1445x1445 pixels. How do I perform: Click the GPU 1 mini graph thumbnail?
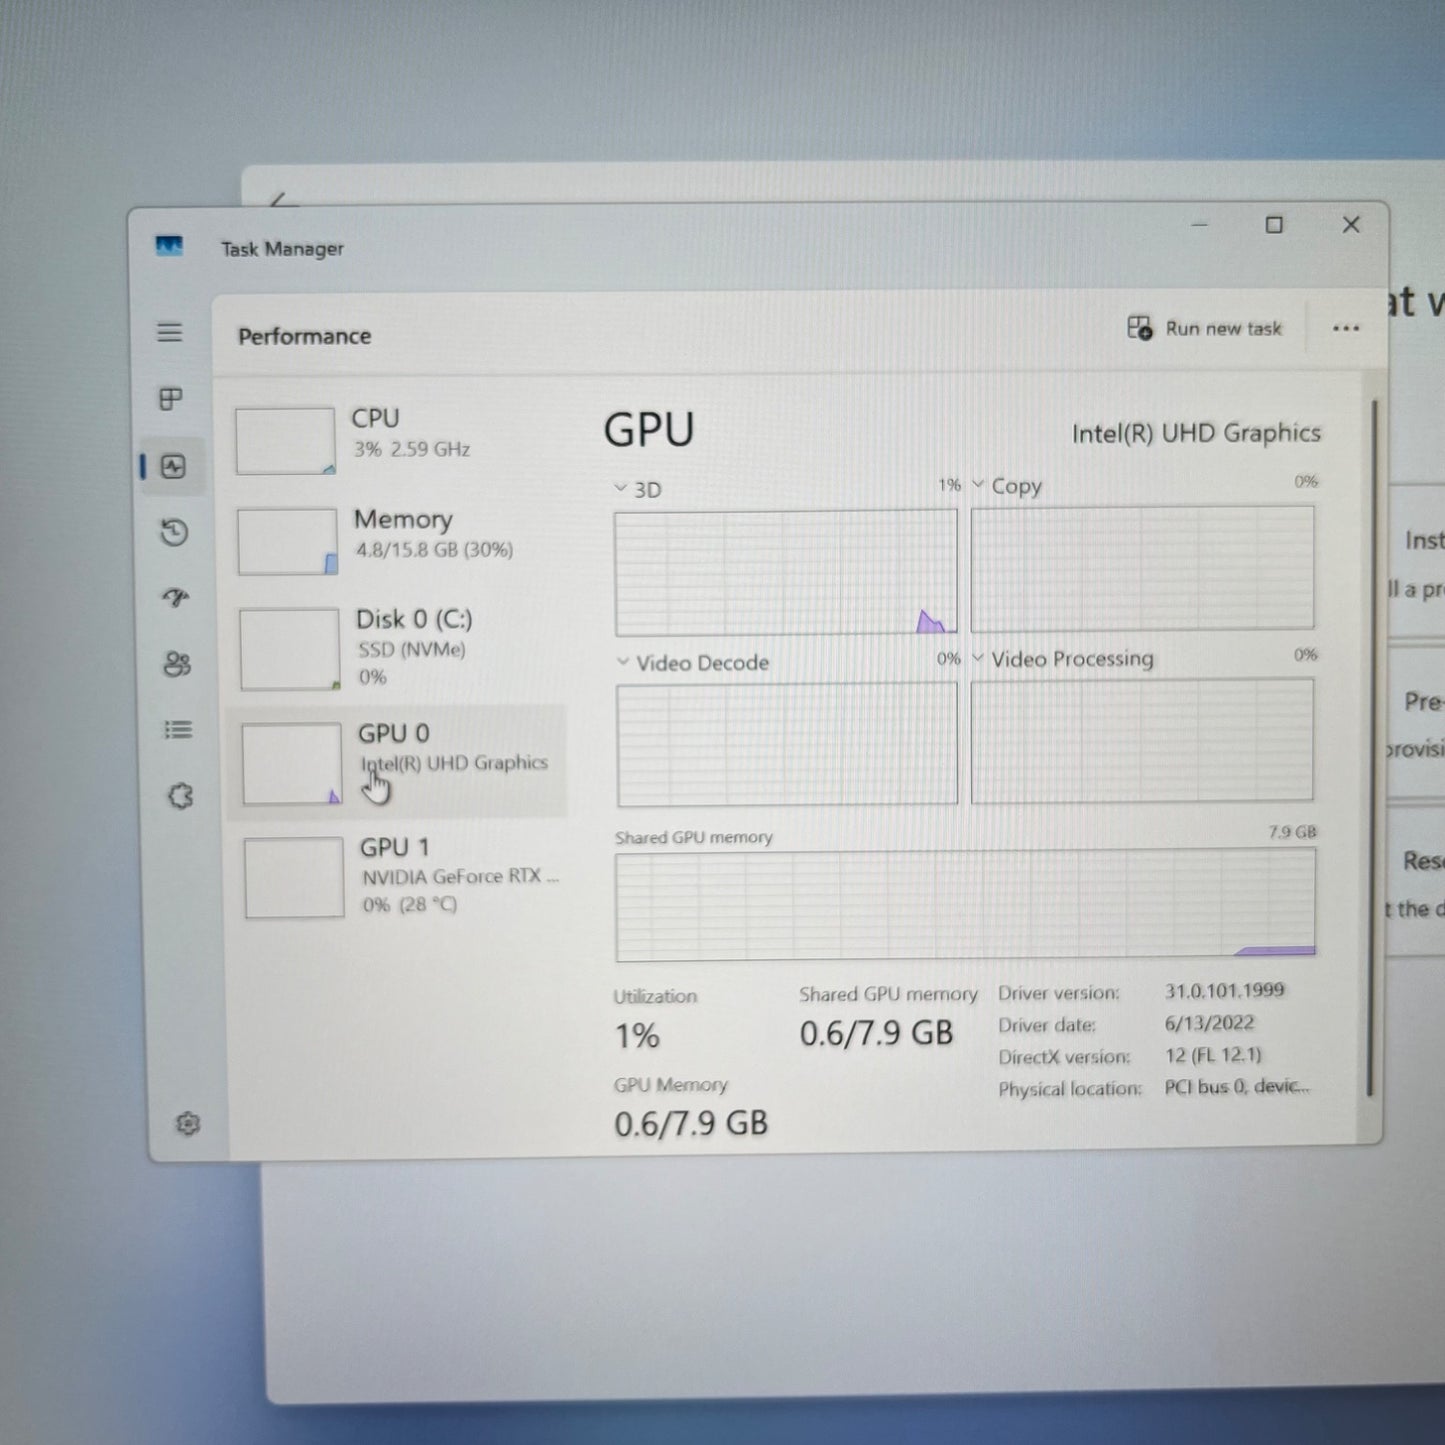pyautogui.click(x=294, y=877)
